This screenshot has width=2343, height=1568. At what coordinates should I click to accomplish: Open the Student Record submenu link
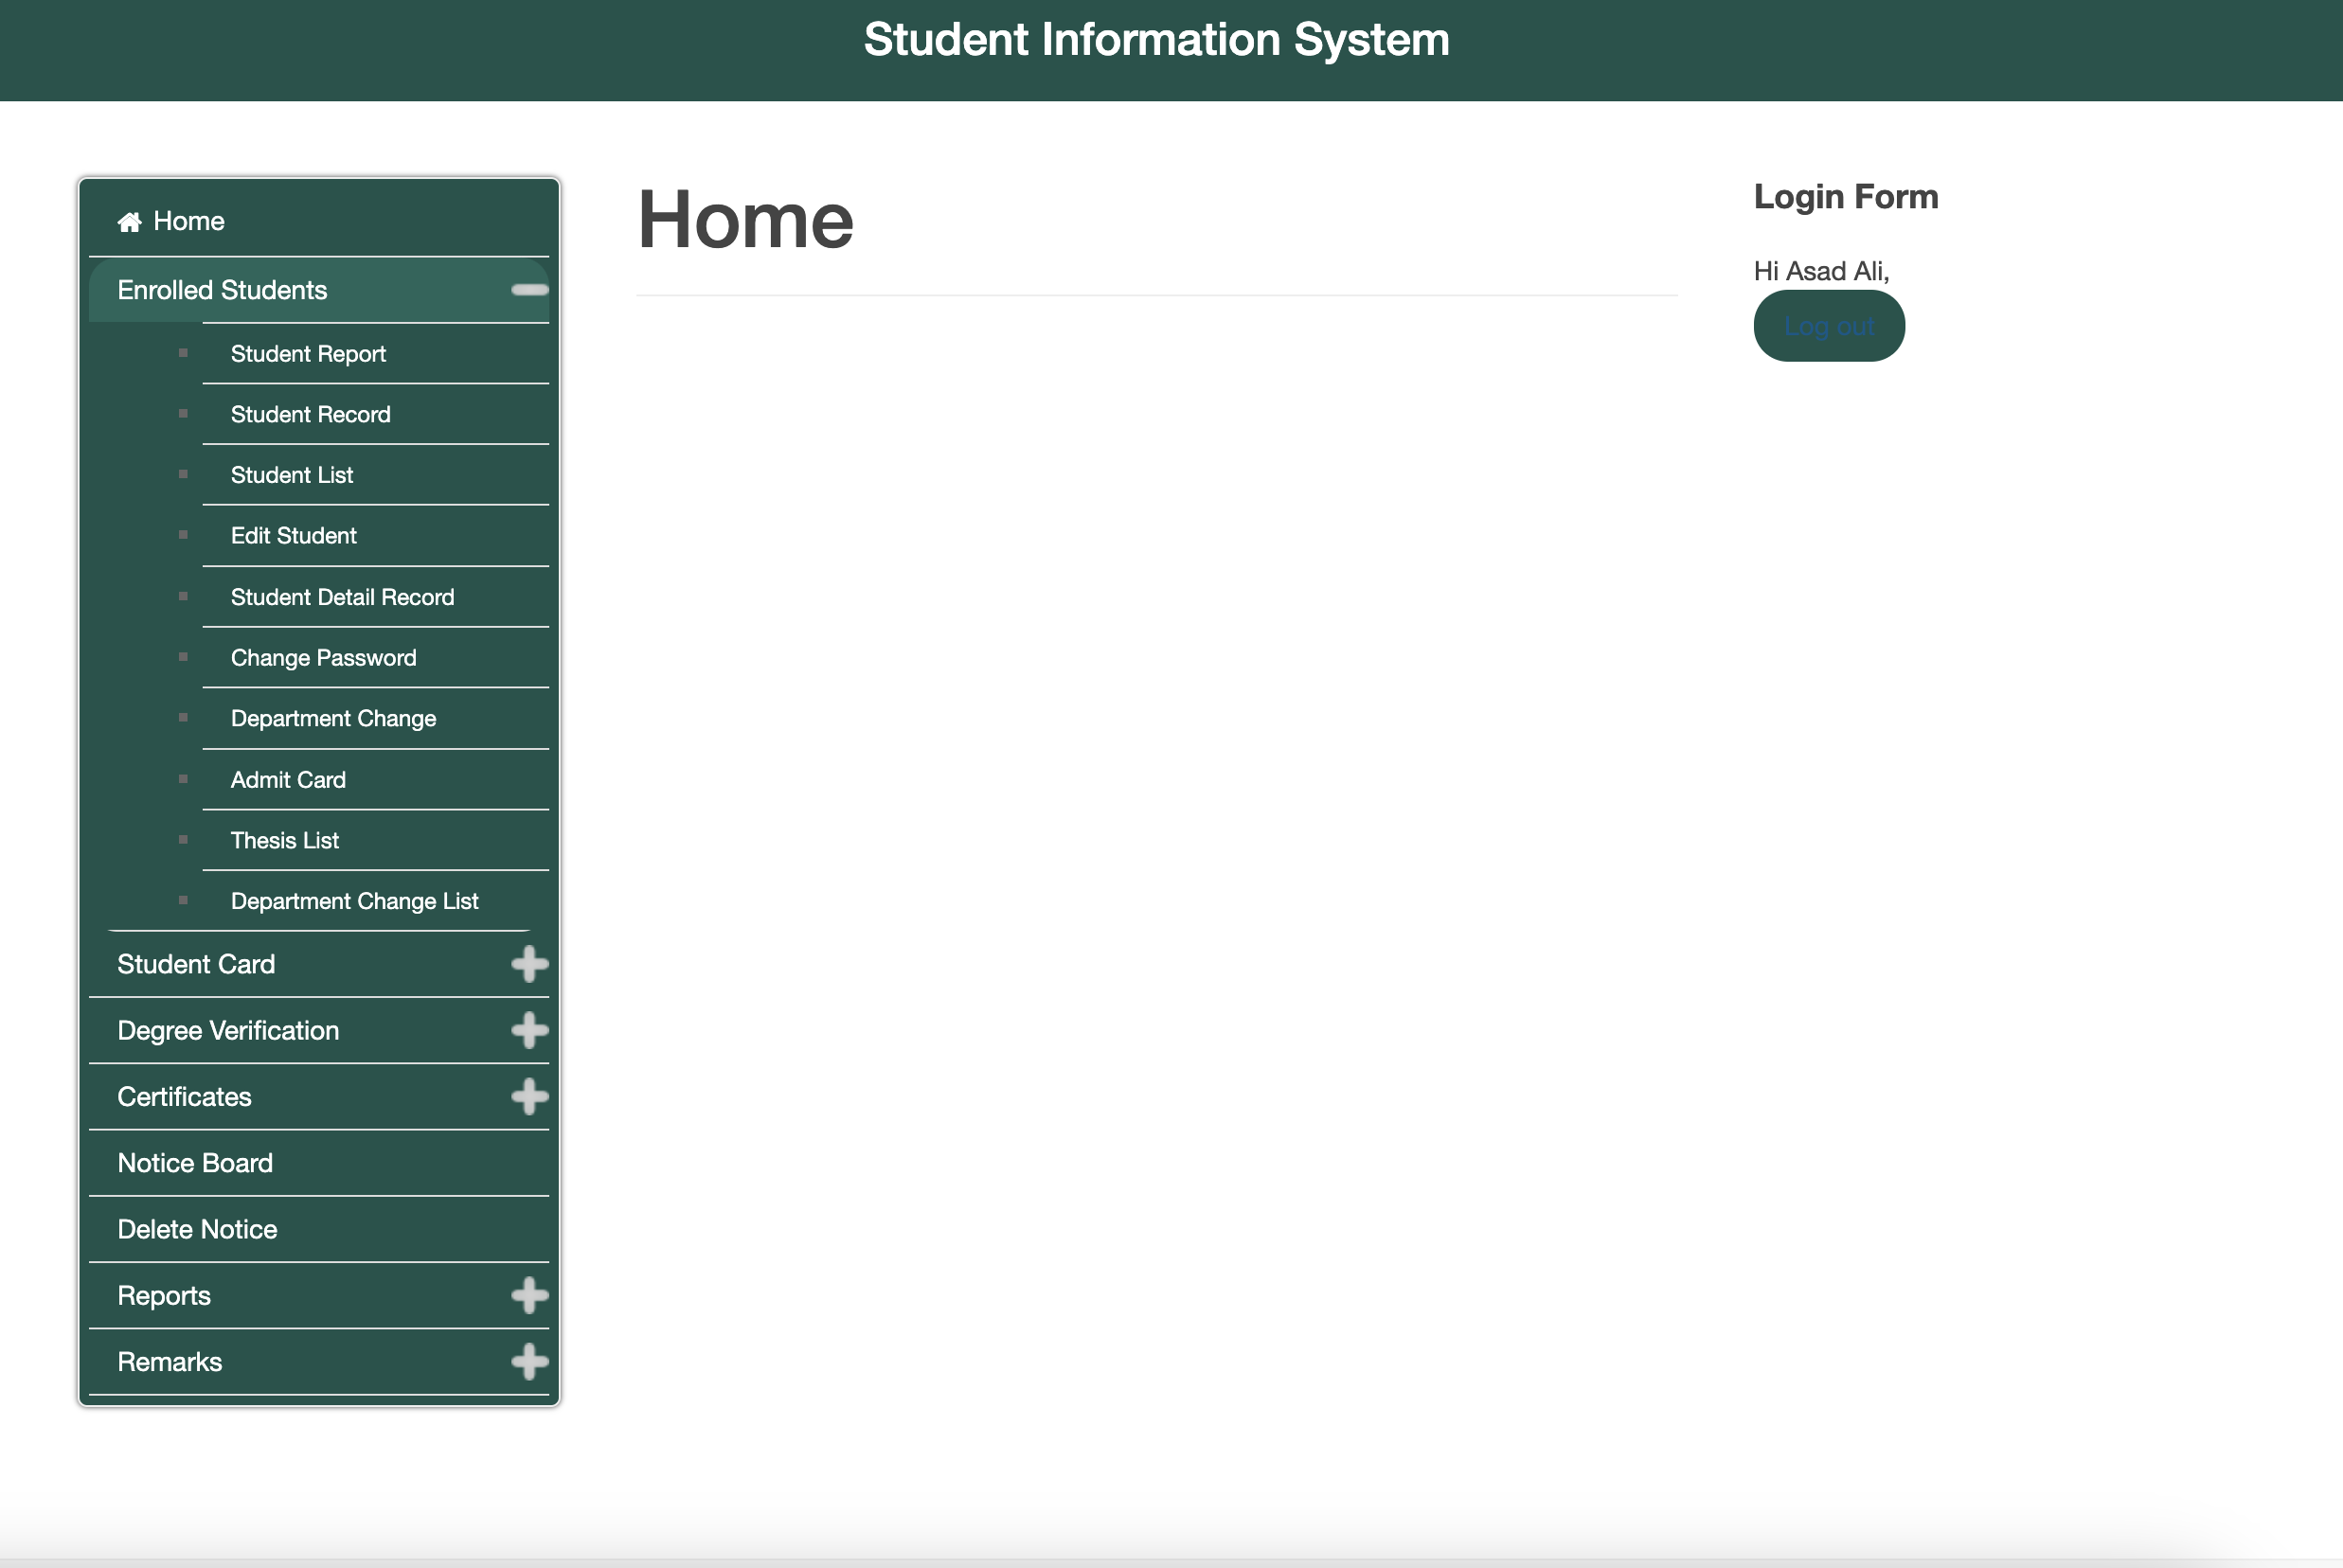[x=375, y=414]
